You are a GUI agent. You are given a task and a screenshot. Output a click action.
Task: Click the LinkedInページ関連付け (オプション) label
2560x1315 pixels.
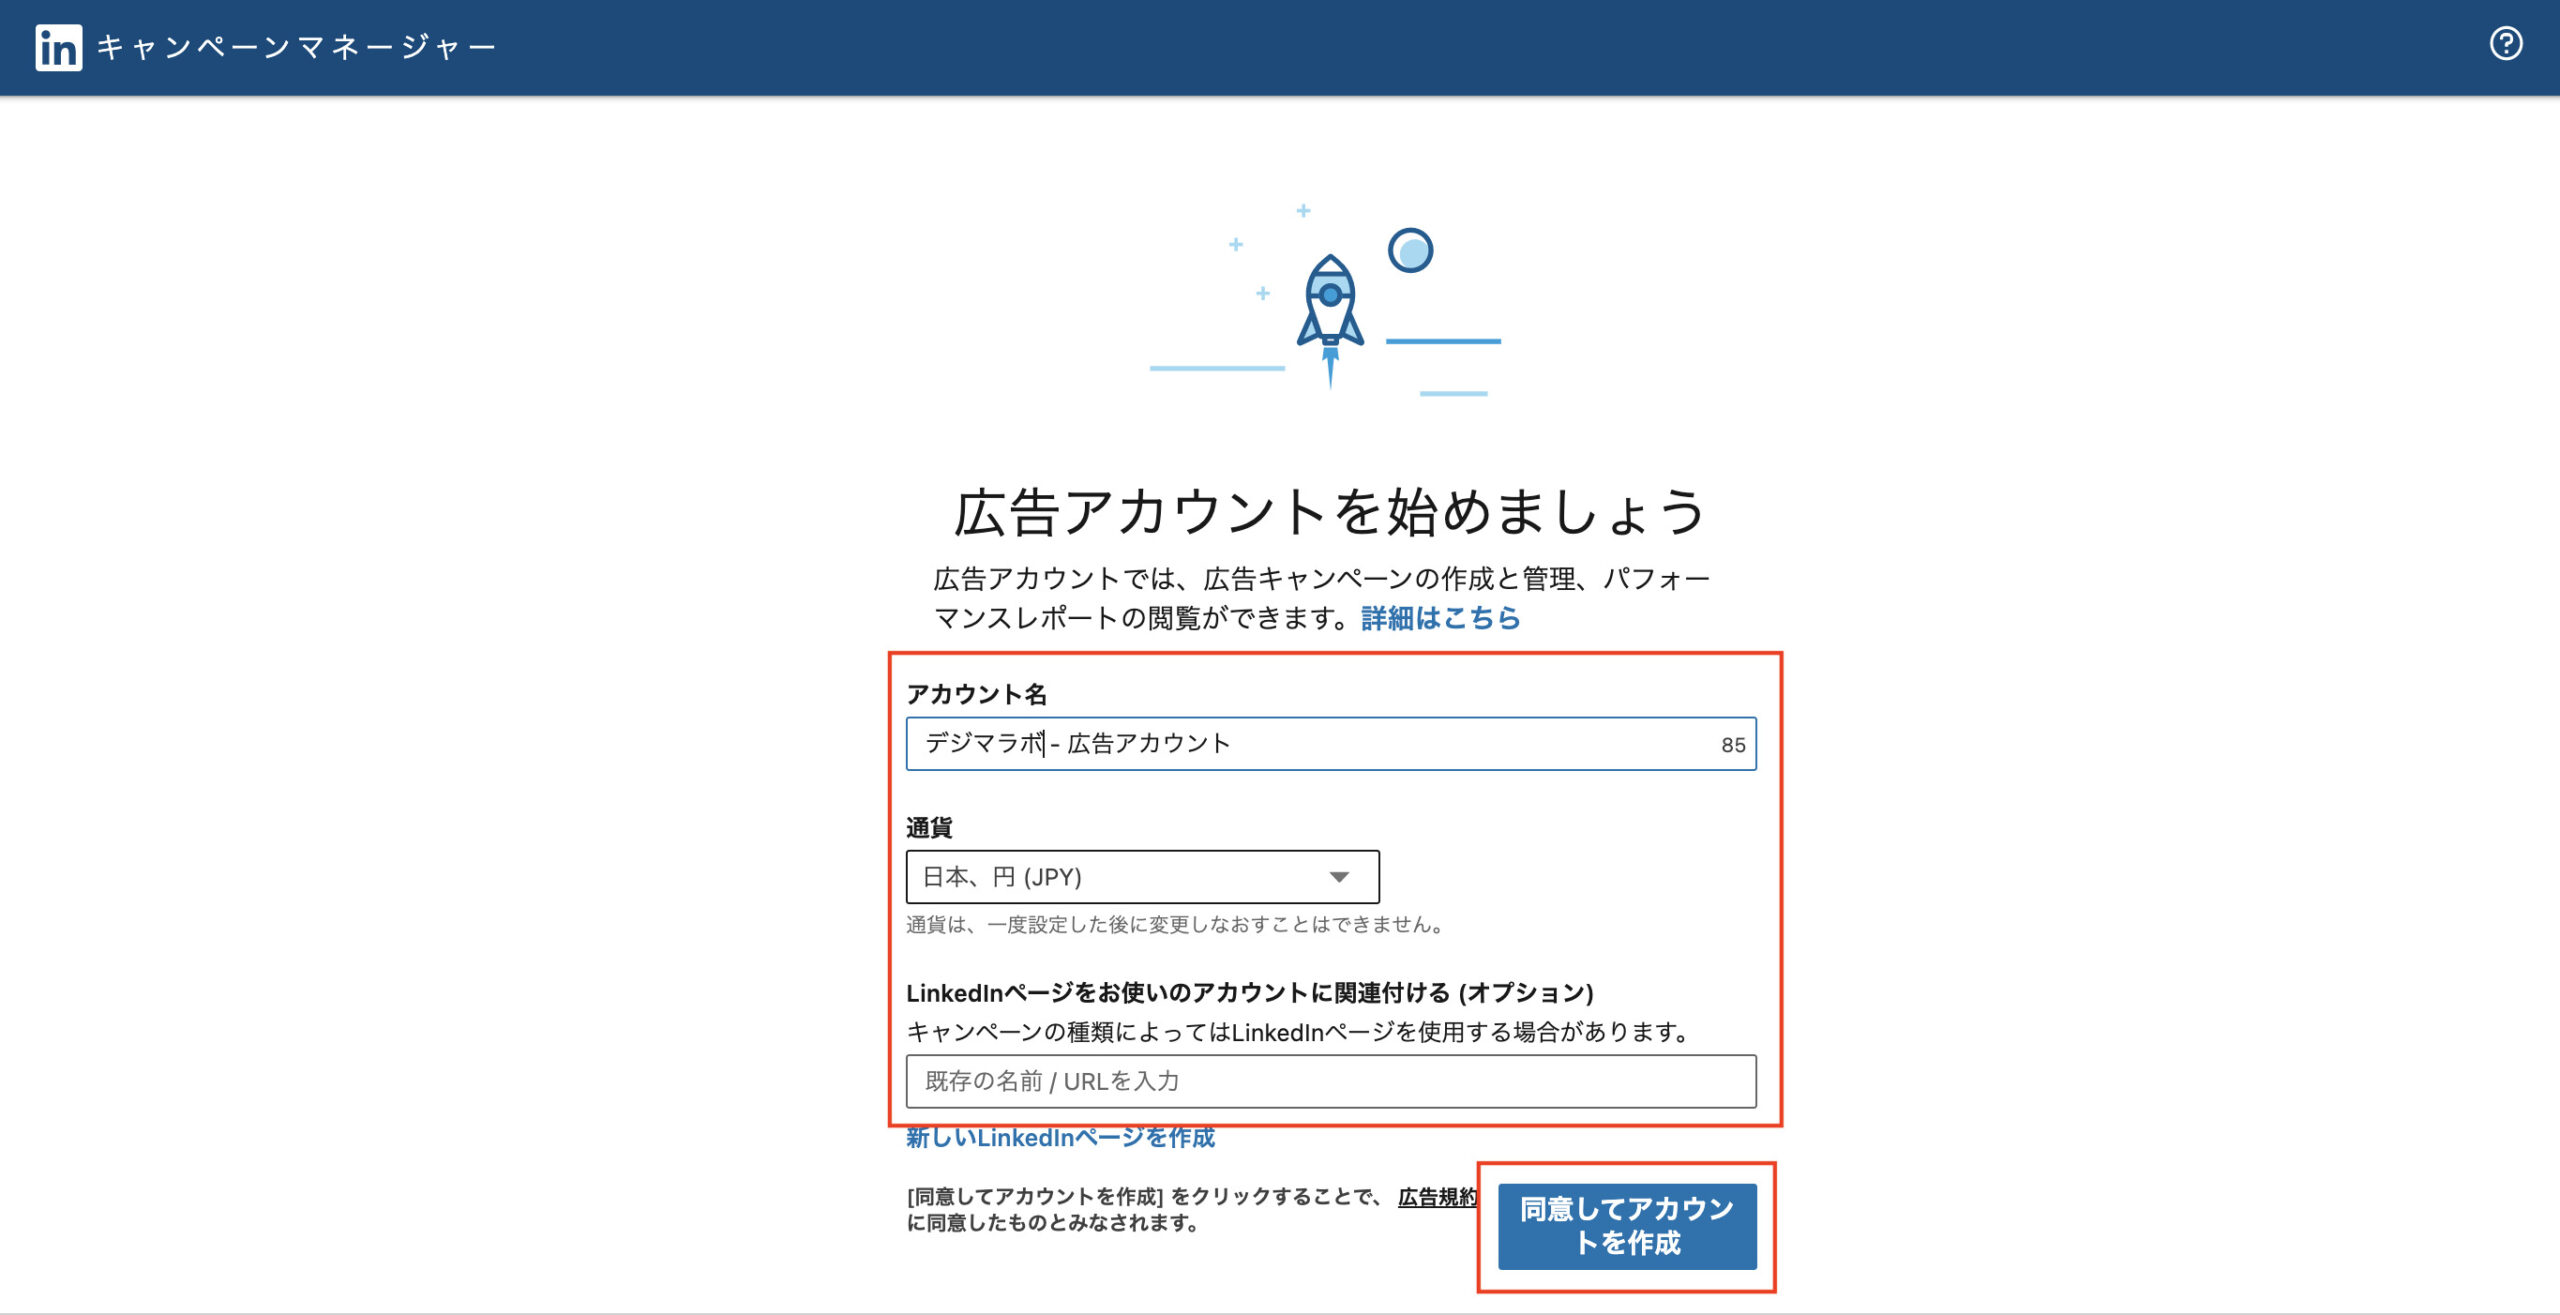pyautogui.click(x=1249, y=993)
